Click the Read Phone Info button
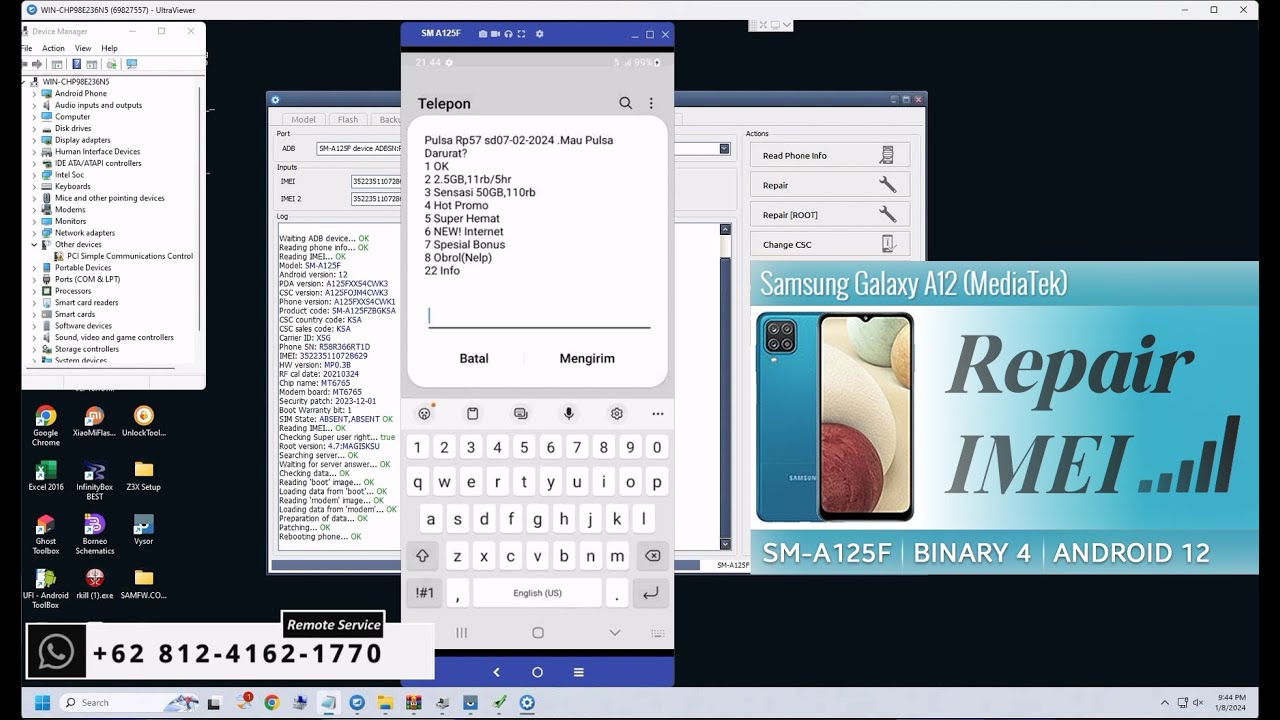Image resolution: width=1280 pixels, height=720 pixels. point(830,155)
